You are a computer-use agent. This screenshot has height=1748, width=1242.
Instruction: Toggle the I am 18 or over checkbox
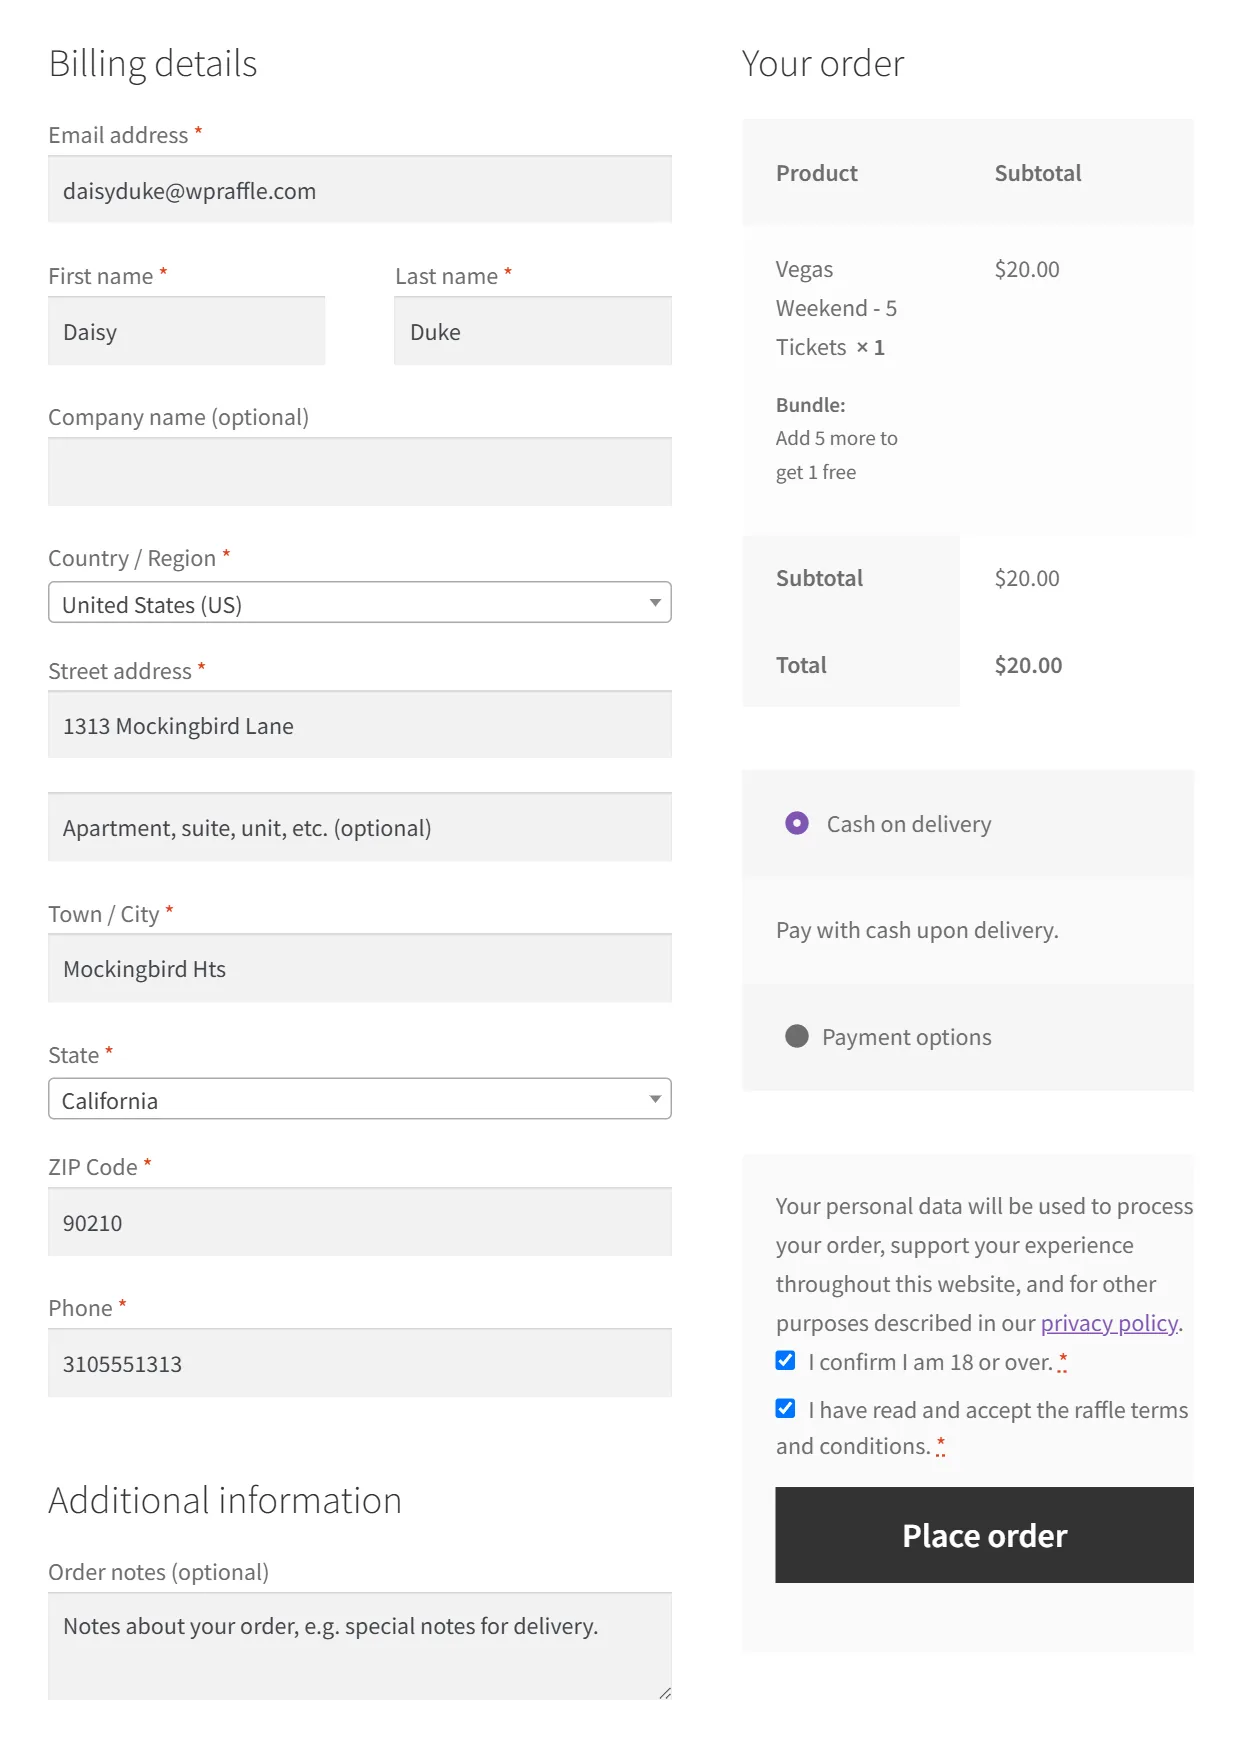786,1360
